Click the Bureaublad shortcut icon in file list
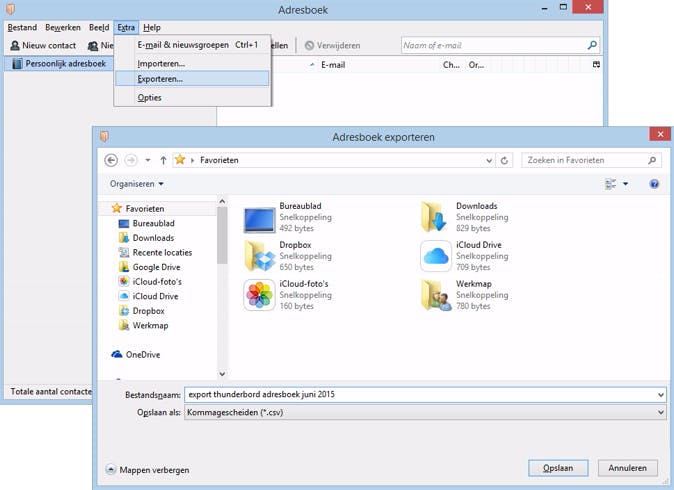 260,219
